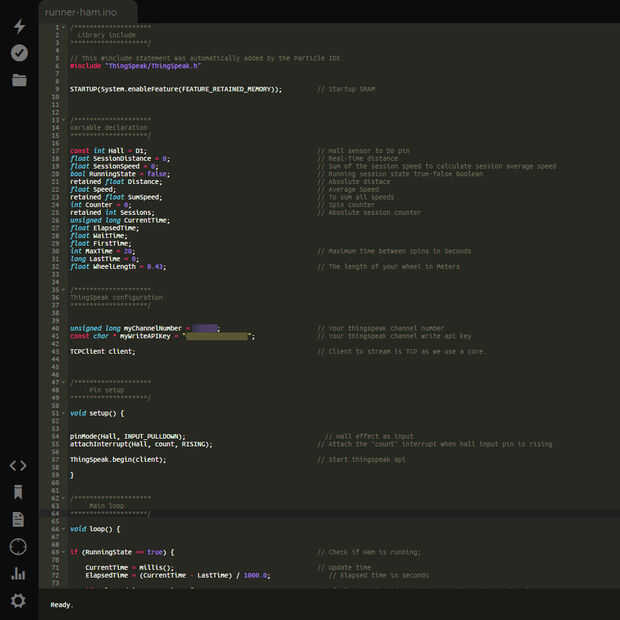
Task: Open the Code panel angle brackets icon
Action: (18, 465)
